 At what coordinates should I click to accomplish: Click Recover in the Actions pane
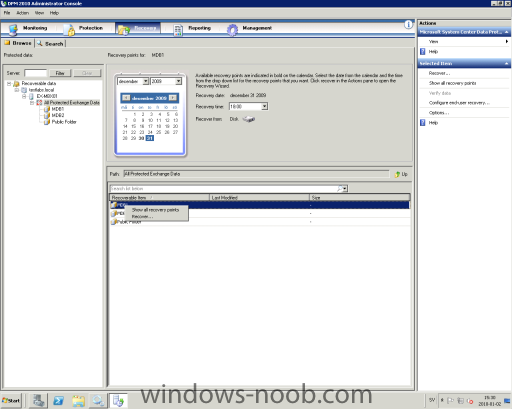coord(439,73)
